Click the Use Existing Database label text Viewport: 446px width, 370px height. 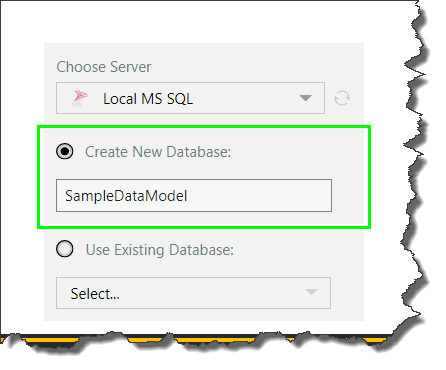[x=160, y=250]
